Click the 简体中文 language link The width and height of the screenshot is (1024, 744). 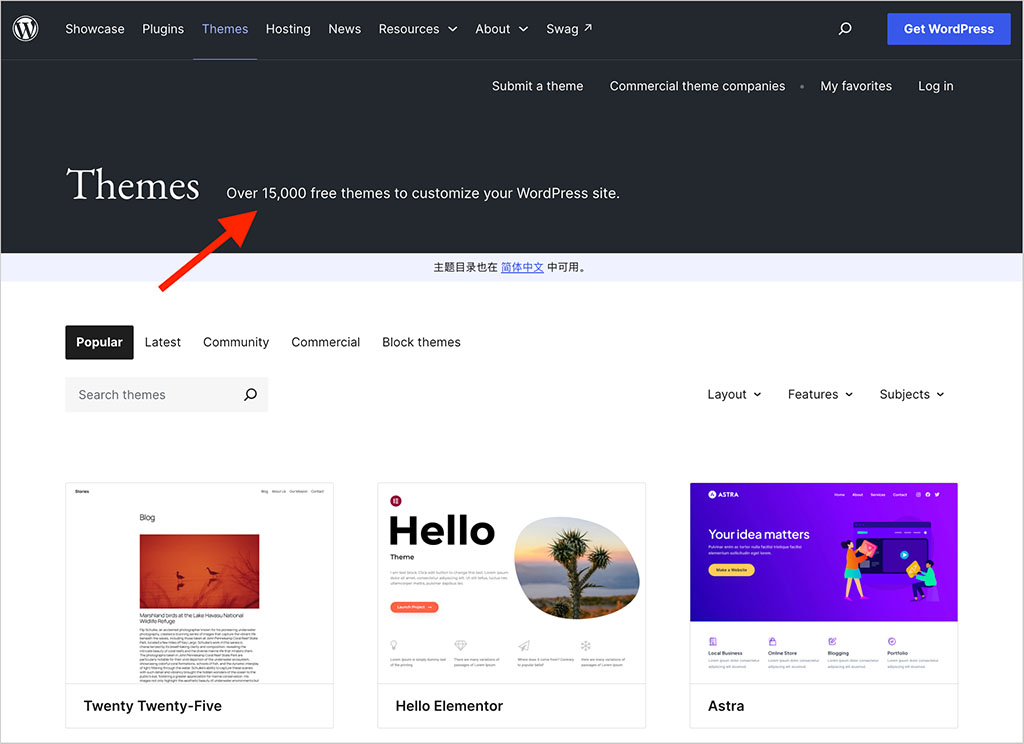pyautogui.click(x=522, y=267)
